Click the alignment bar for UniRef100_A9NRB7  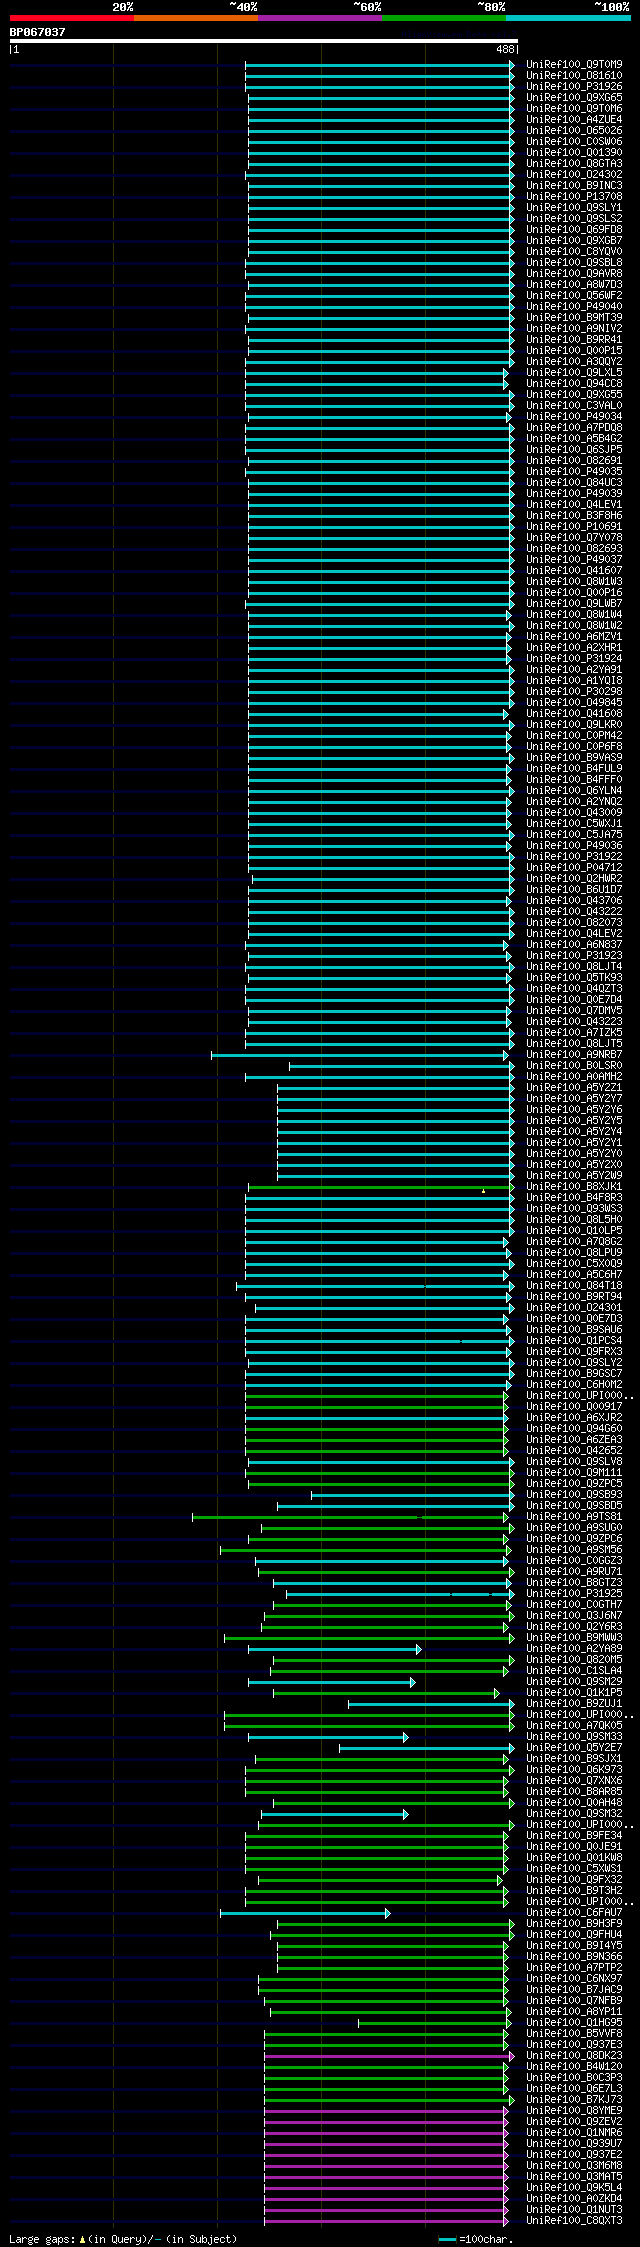[359, 1055]
